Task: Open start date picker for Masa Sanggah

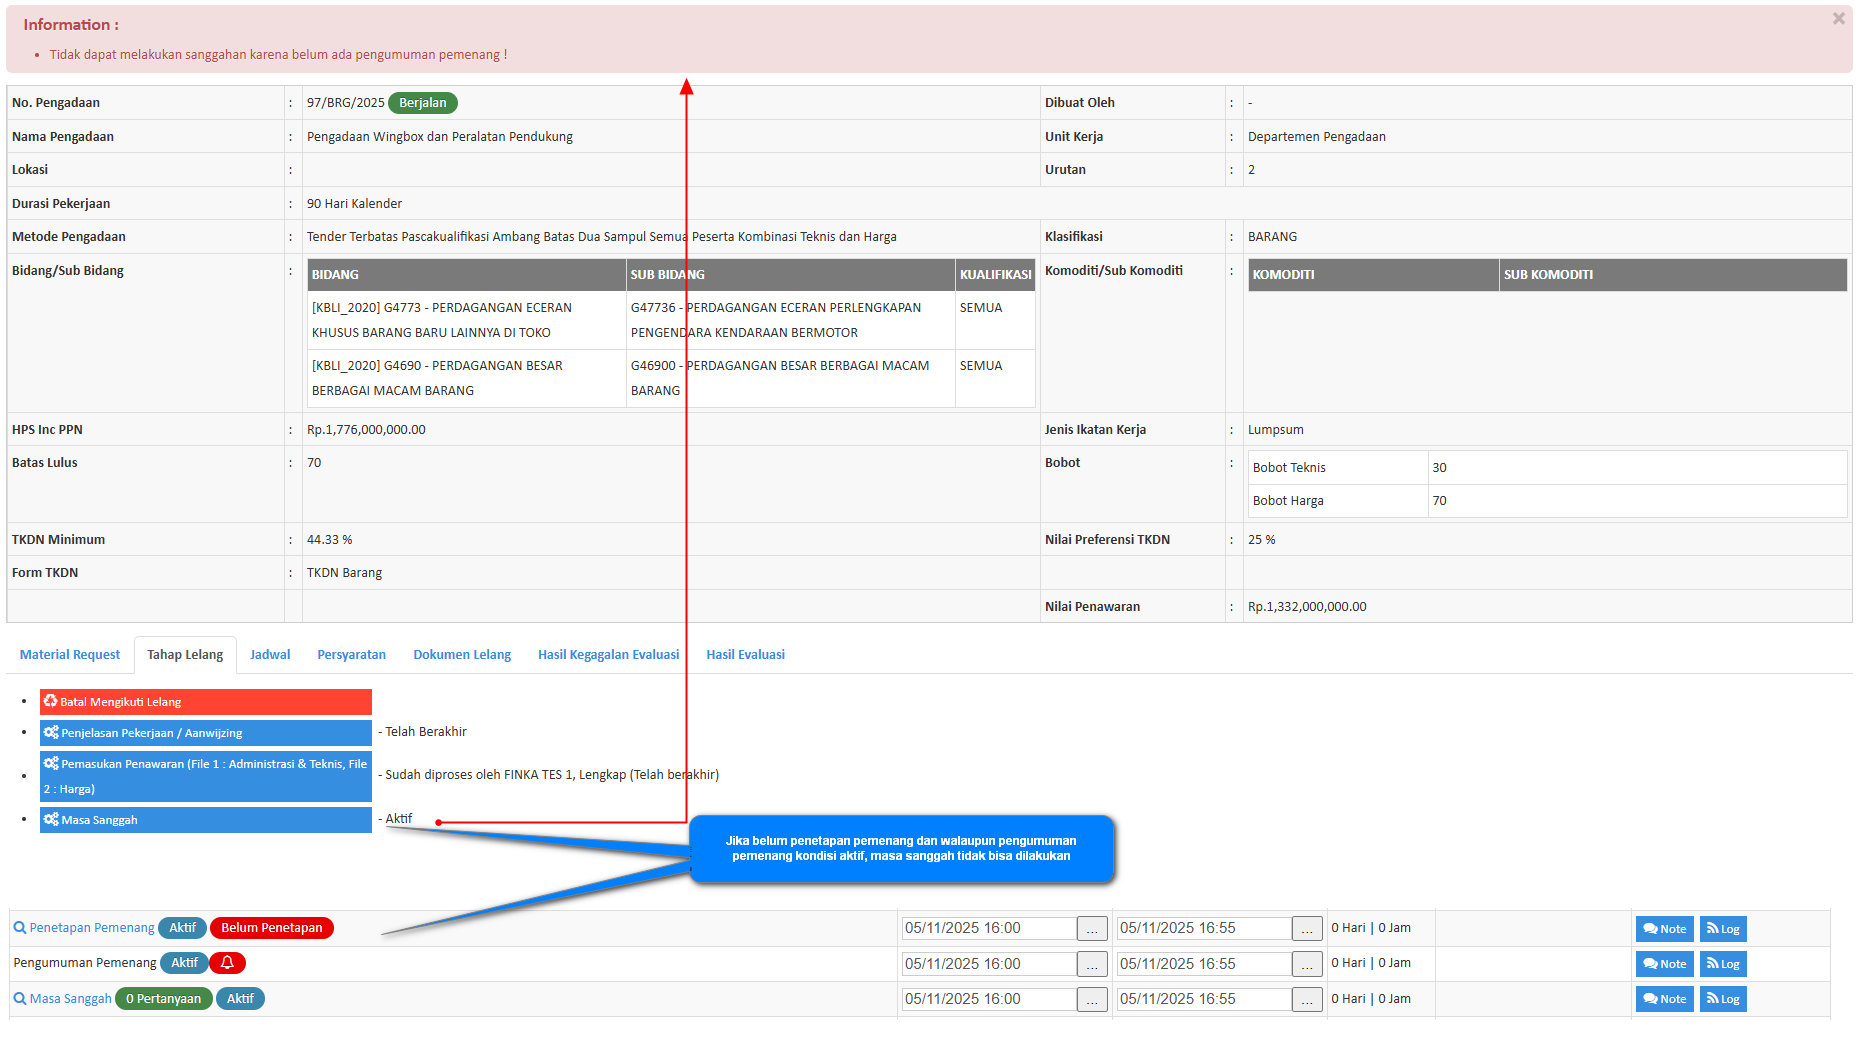Action: [x=1092, y=999]
